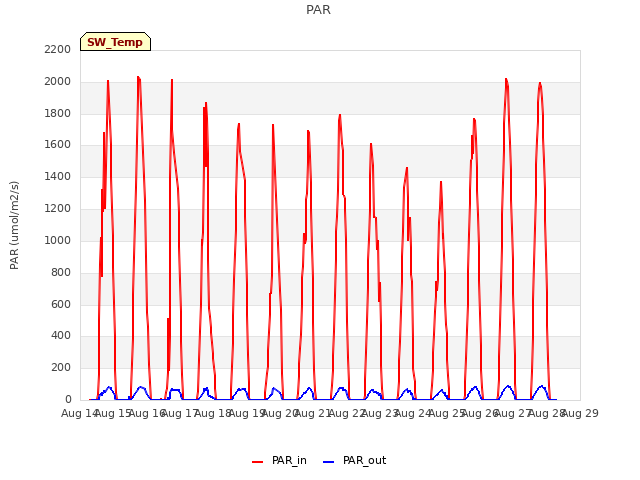
Task: Toggle the PAR_in legend entry
Action: click(279, 460)
